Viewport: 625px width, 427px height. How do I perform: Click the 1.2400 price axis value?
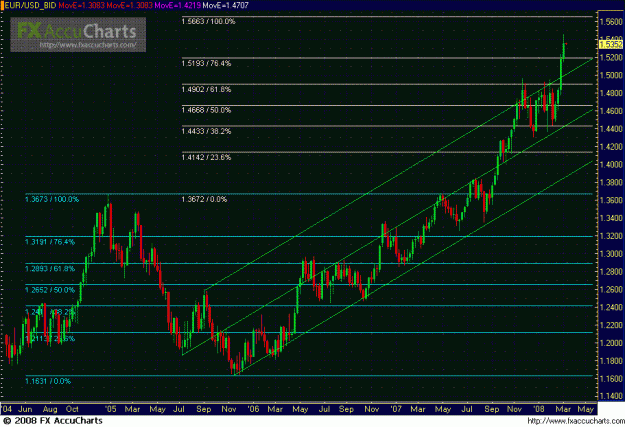point(611,307)
